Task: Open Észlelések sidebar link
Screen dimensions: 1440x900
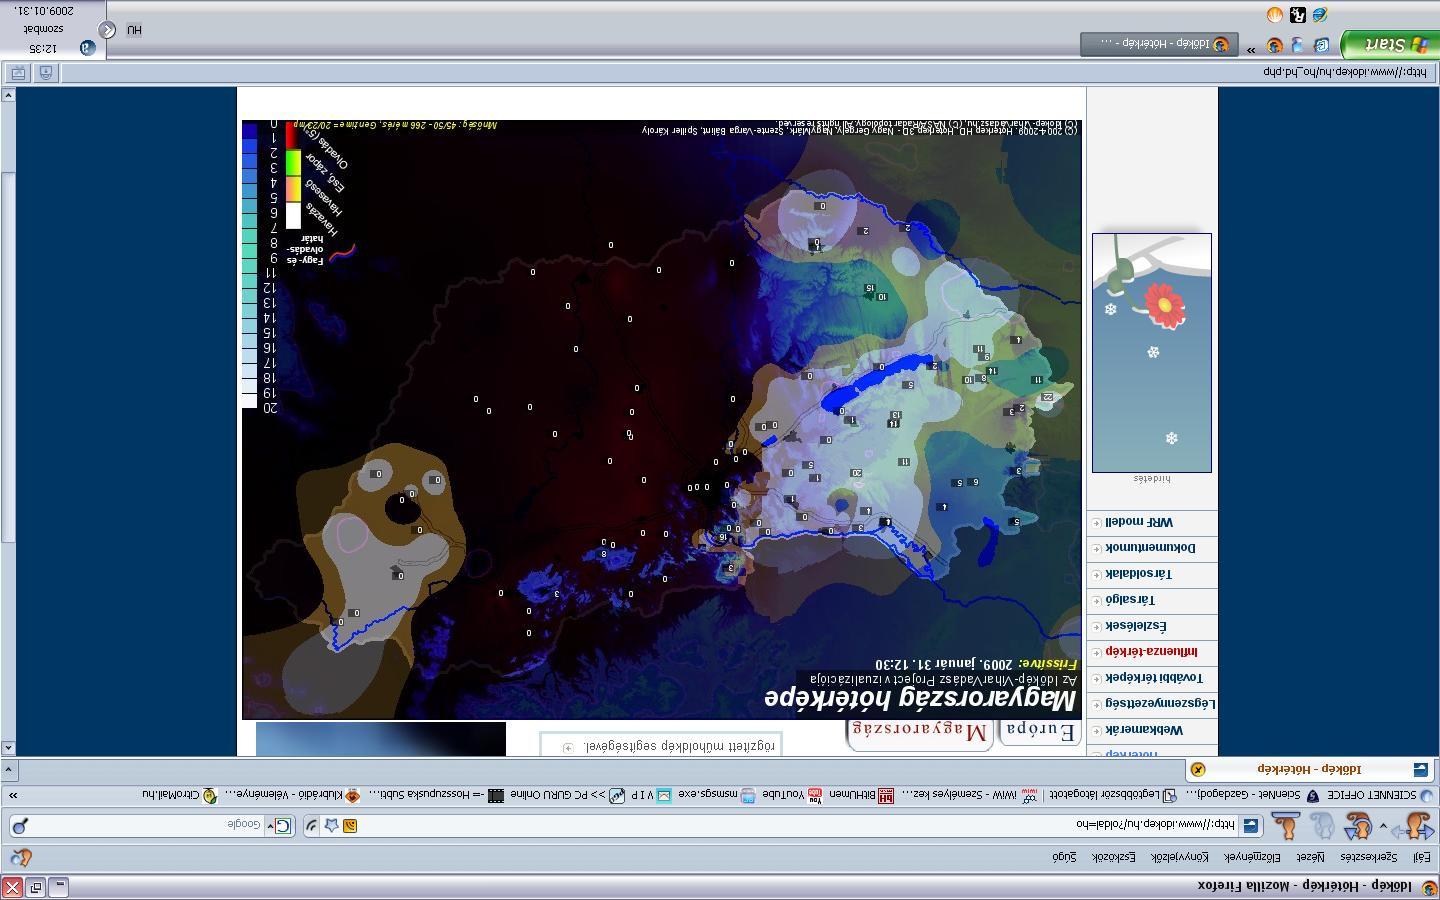Action: point(1136,626)
